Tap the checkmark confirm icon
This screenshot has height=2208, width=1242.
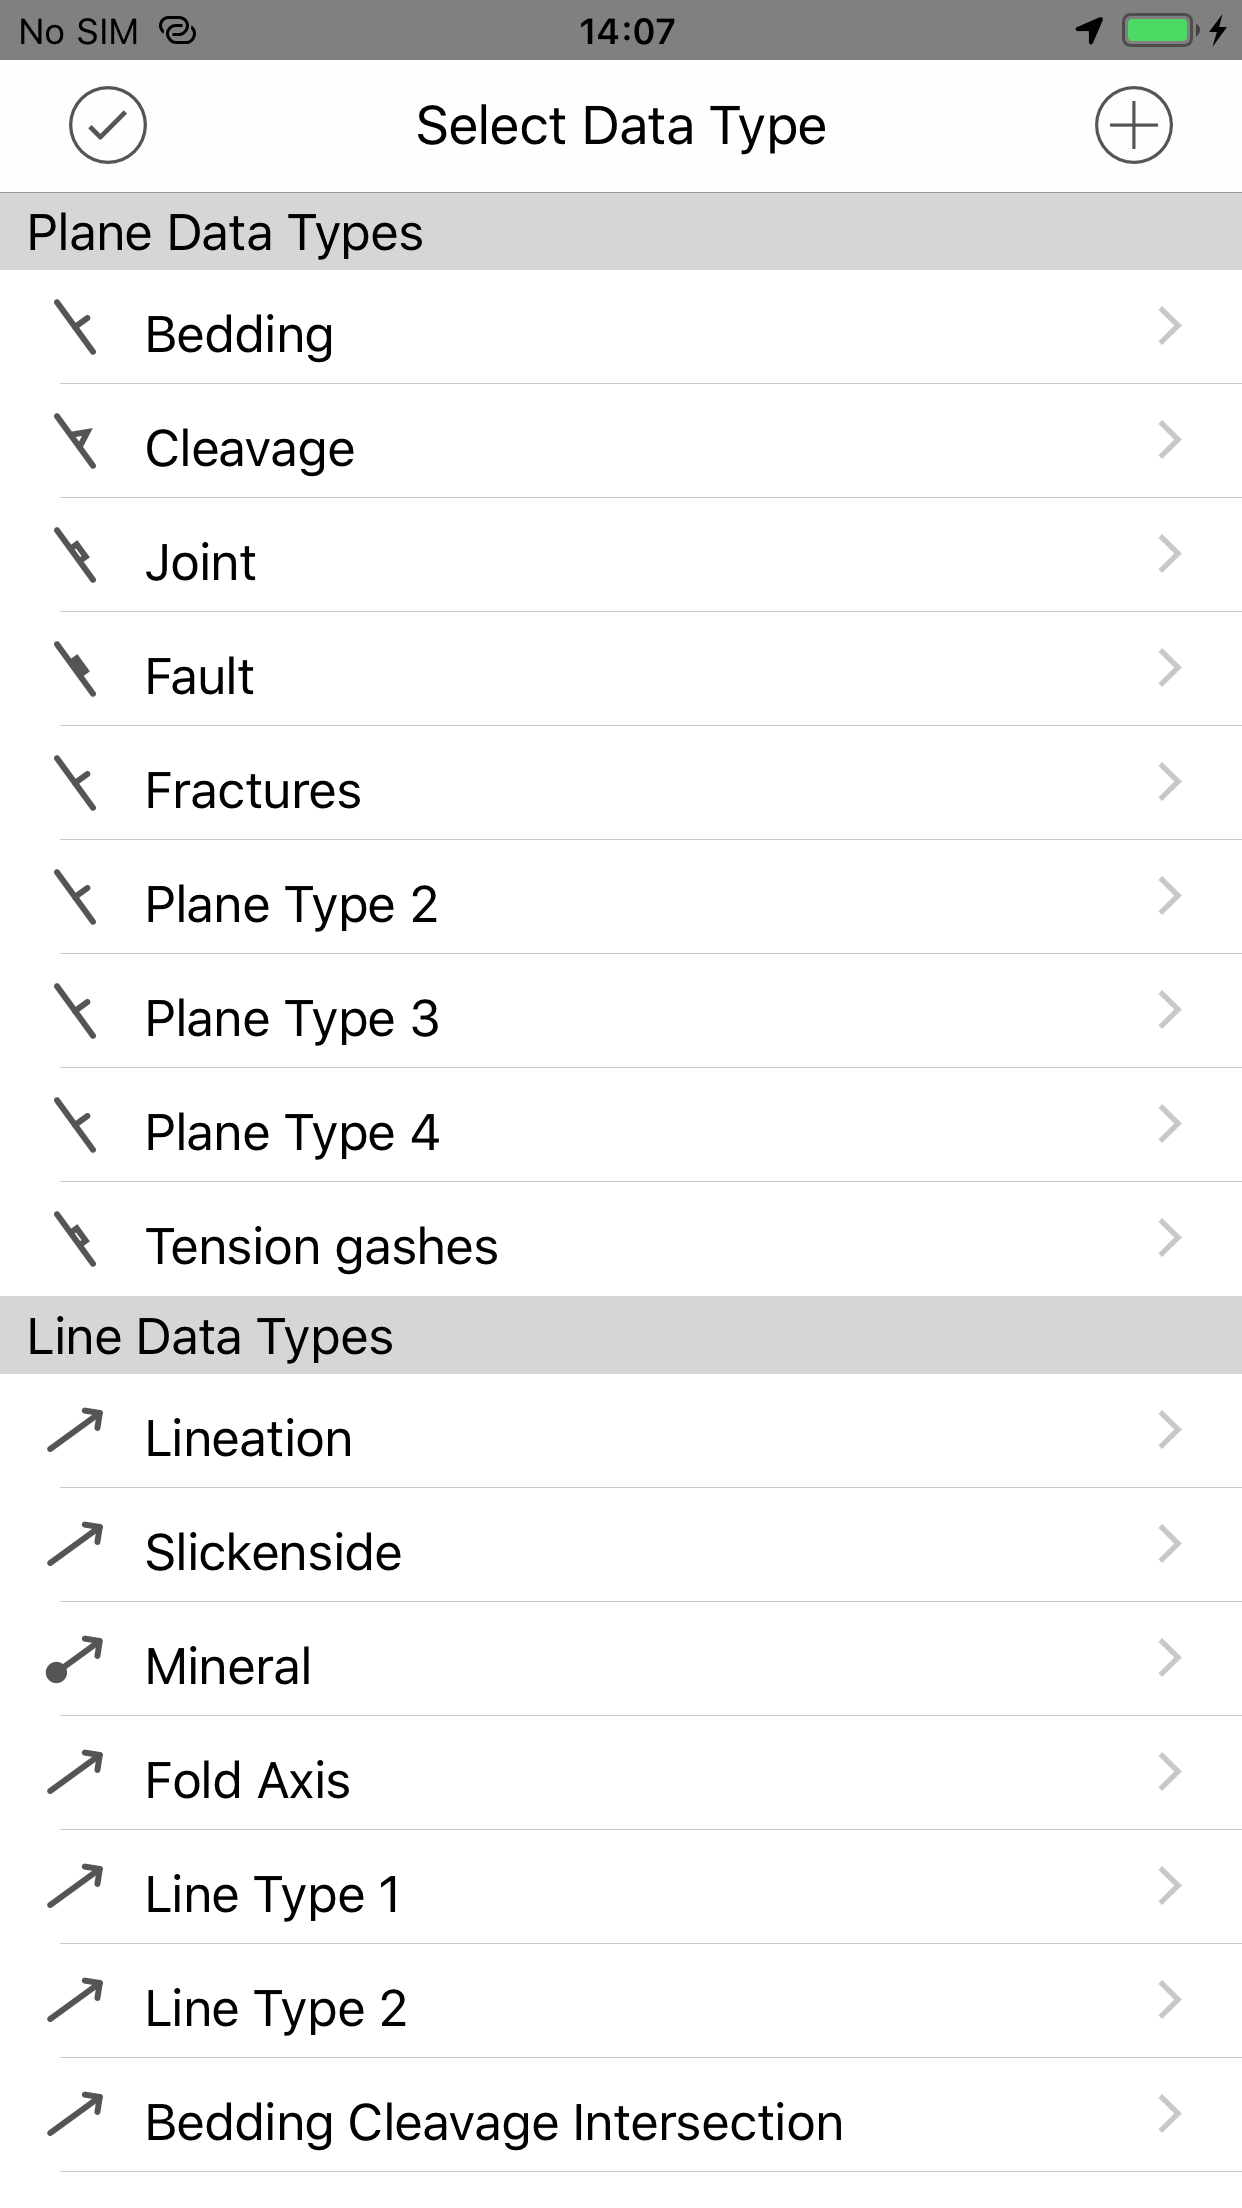[x=108, y=126]
